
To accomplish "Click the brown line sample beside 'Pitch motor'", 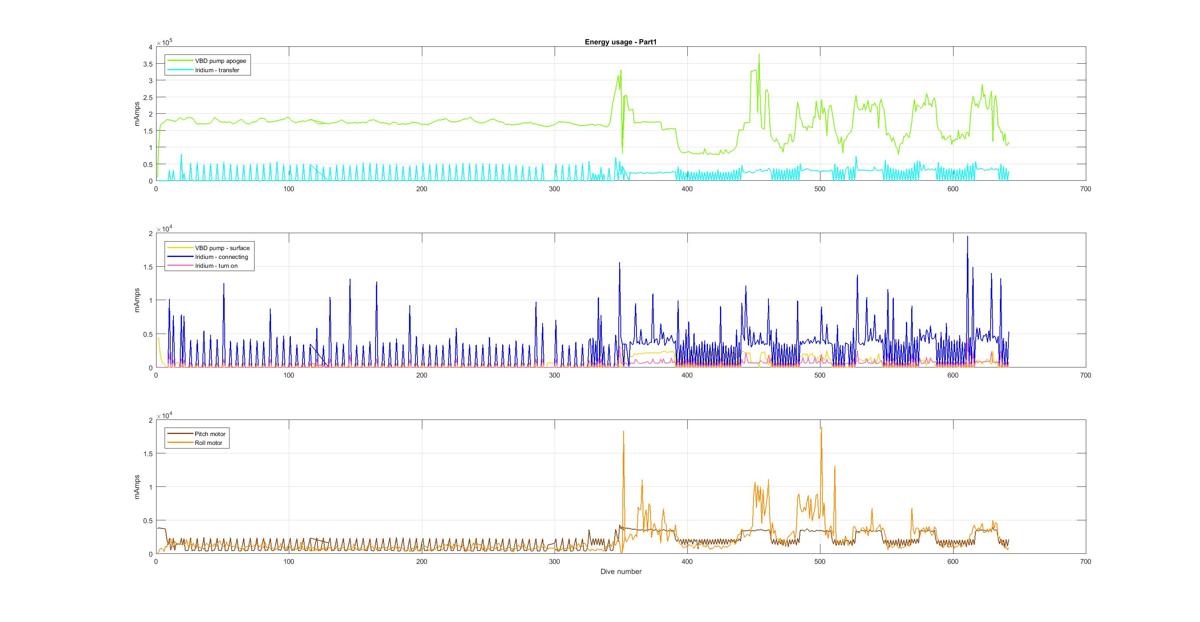I will pos(179,434).
